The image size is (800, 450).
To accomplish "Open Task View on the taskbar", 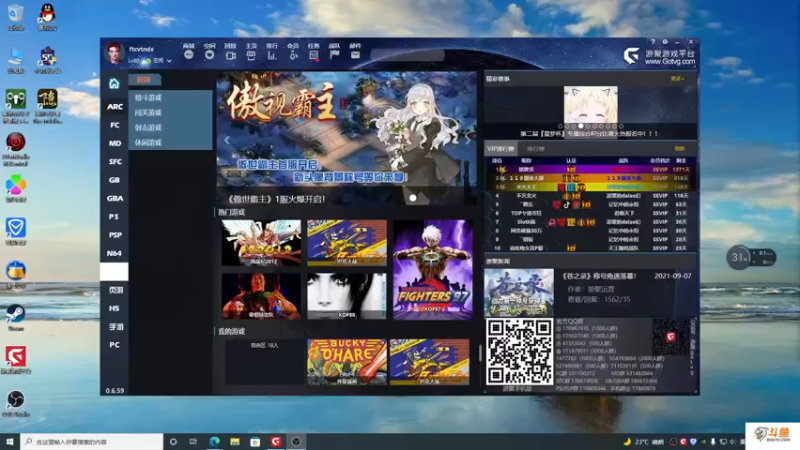I will click(x=193, y=442).
